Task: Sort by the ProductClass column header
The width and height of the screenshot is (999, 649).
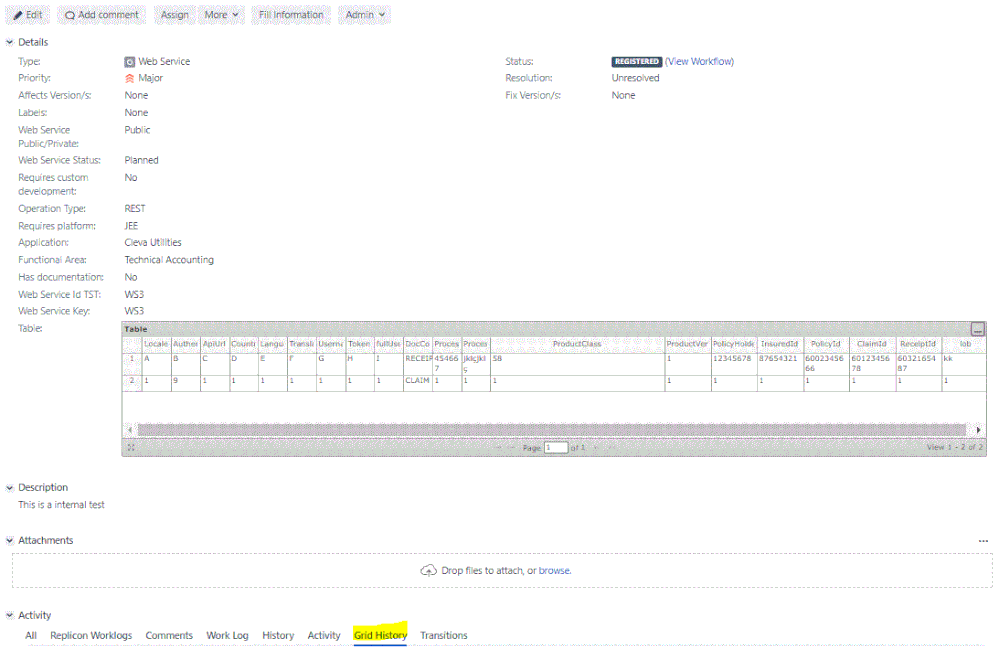Action: click(577, 345)
